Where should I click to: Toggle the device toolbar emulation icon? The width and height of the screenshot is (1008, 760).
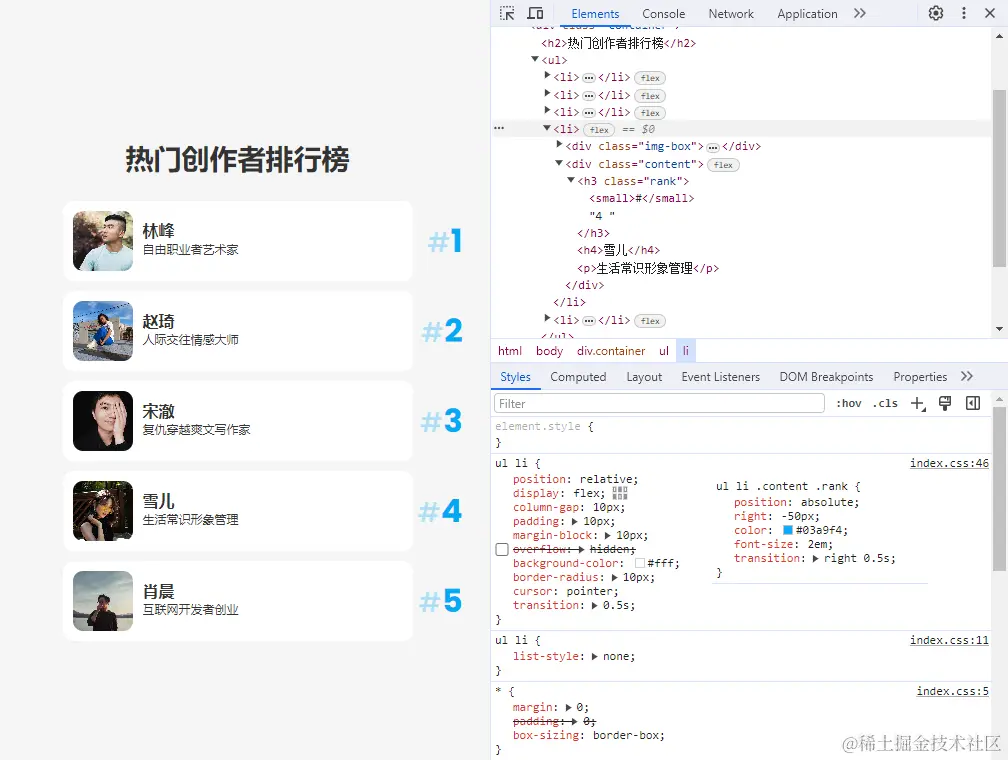coord(535,13)
